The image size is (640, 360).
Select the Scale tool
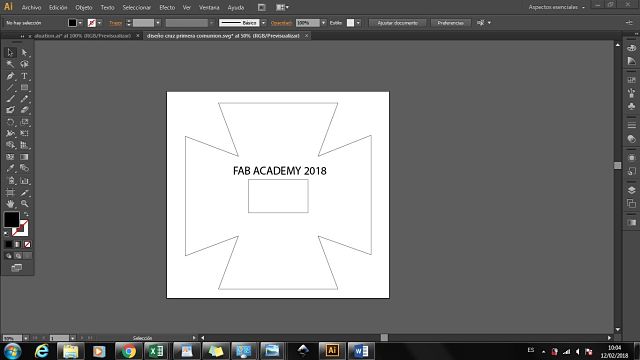coord(24,122)
